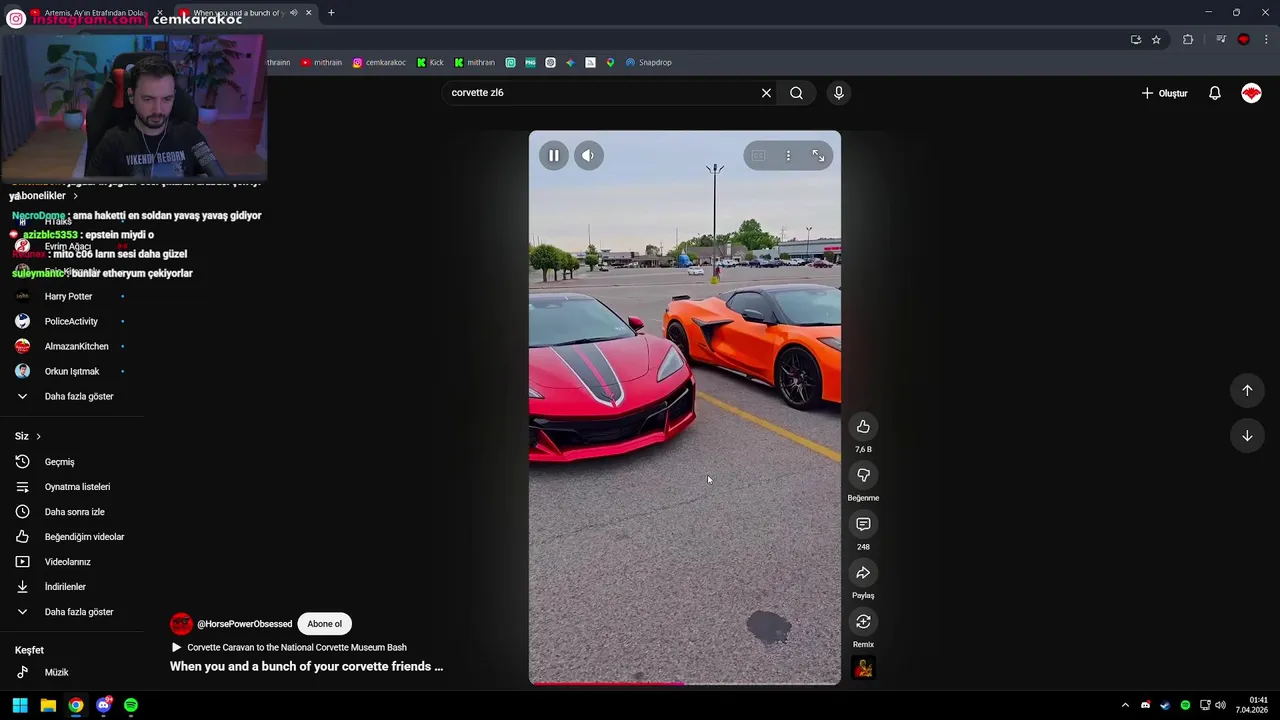Open the Shorts player more options menu

[788, 155]
